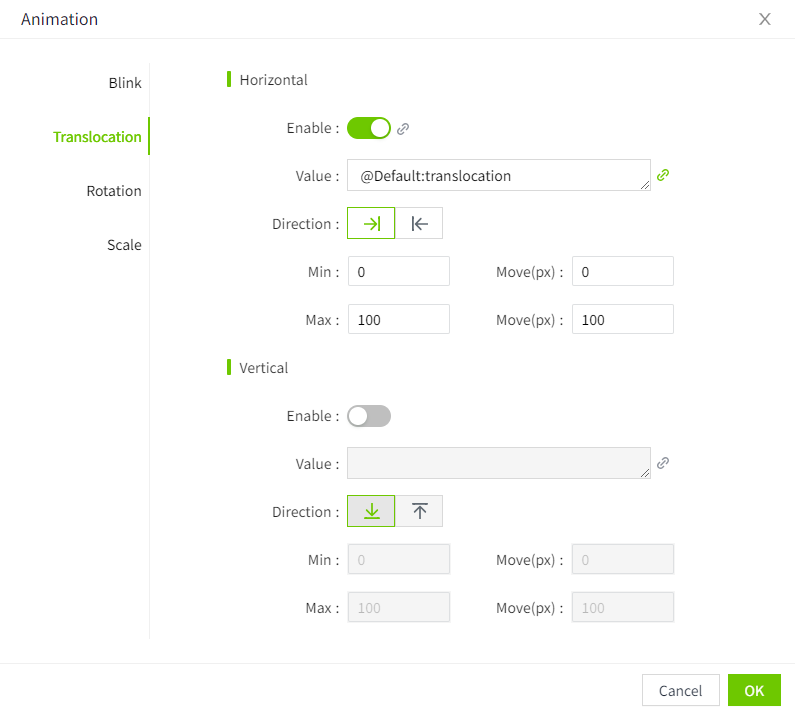Screen dimensions: 795x707
Task: Select the downward Vertical direction icon
Action: click(371, 511)
